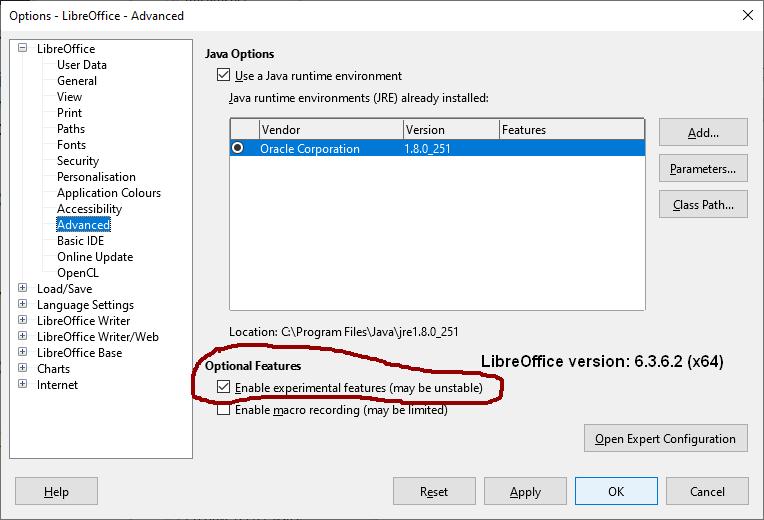This screenshot has width=764, height=520.
Task: Click the Vendor column header
Action: tap(330, 130)
